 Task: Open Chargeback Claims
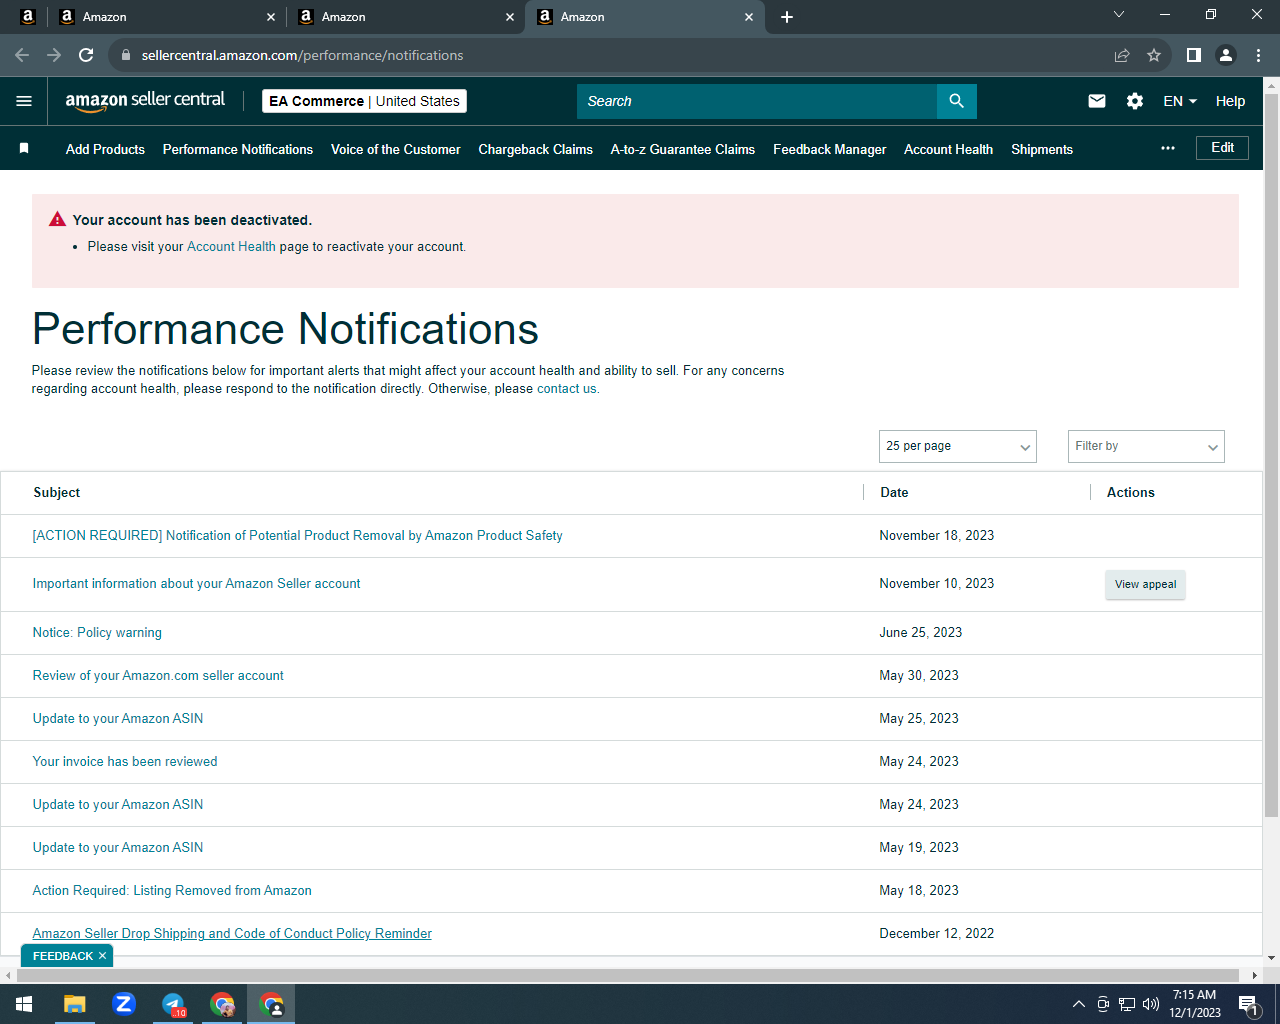(x=536, y=149)
